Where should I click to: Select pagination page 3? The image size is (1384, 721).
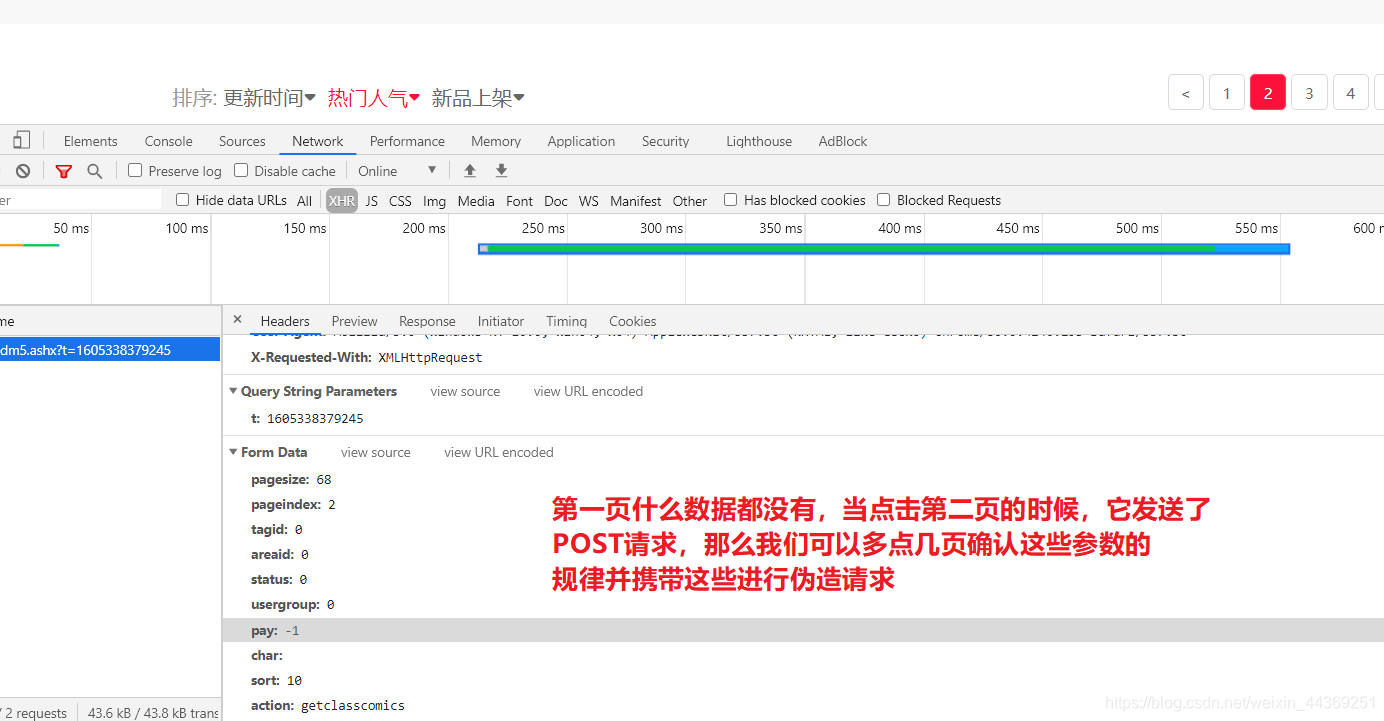pyautogui.click(x=1309, y=93)
